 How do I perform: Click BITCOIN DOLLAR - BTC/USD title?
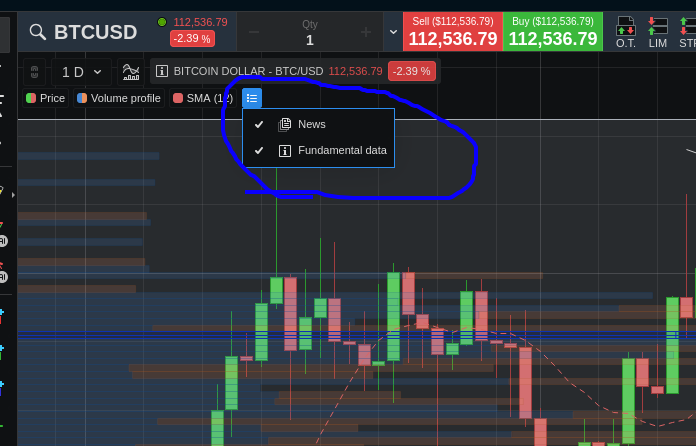(248, 71)
